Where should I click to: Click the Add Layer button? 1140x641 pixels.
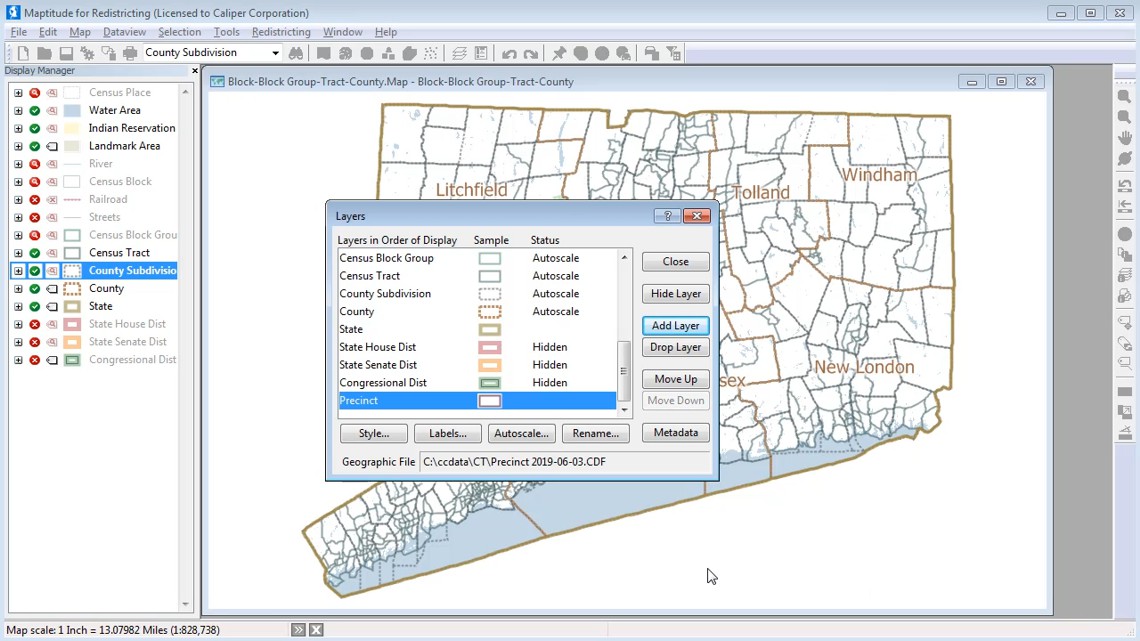675,325
